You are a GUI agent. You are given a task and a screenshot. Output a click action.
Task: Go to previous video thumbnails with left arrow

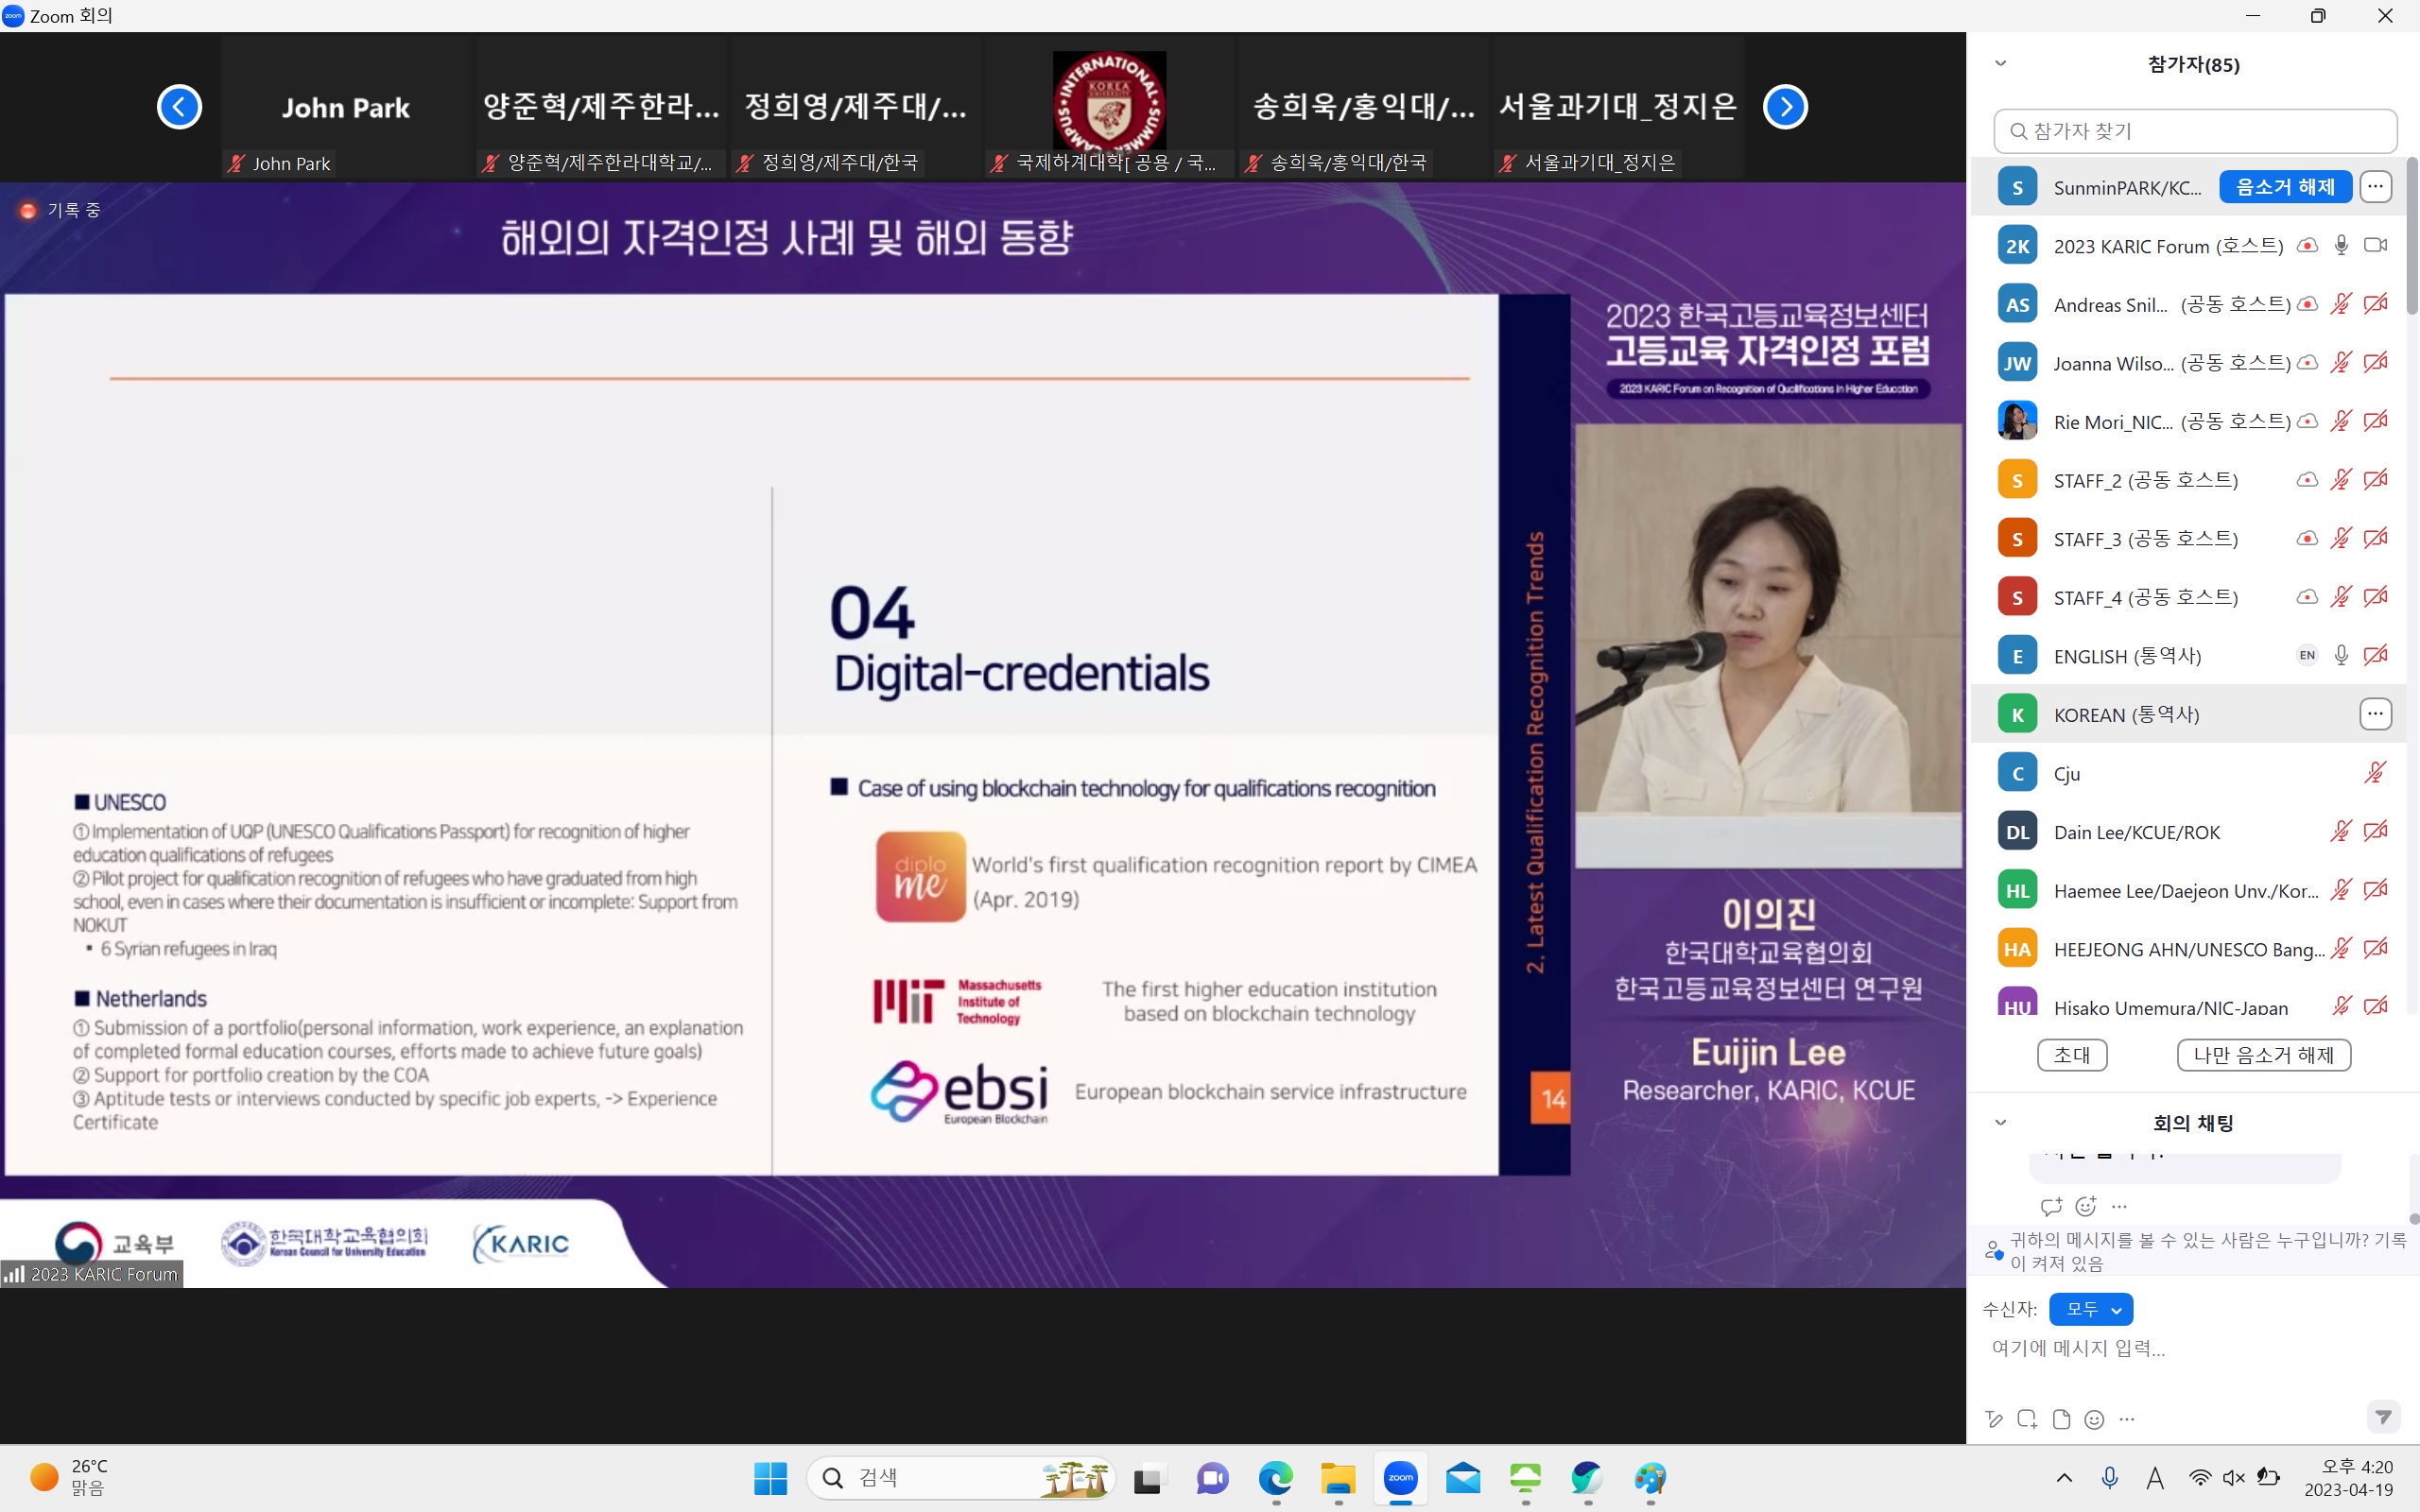[x=180, y=107]
